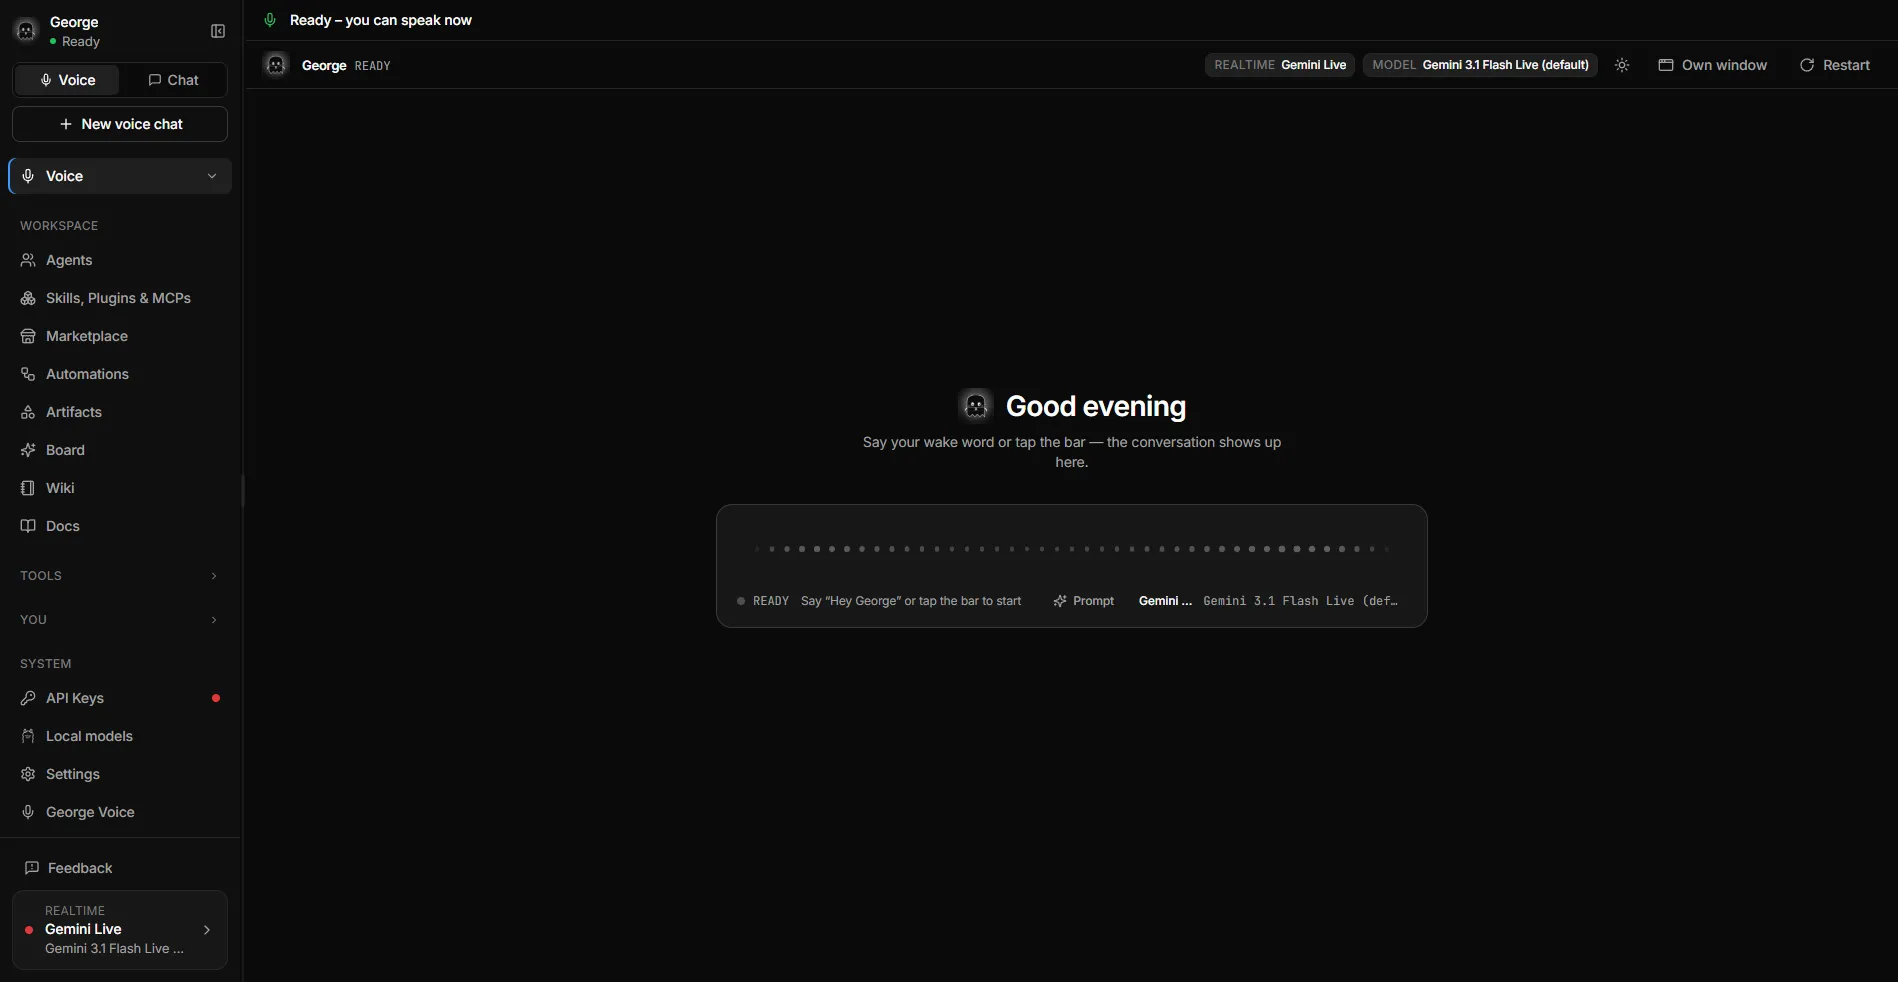This screenshot has width=1898, height=982.
Task: Open API Keys settings
Action: coord(120,698)
